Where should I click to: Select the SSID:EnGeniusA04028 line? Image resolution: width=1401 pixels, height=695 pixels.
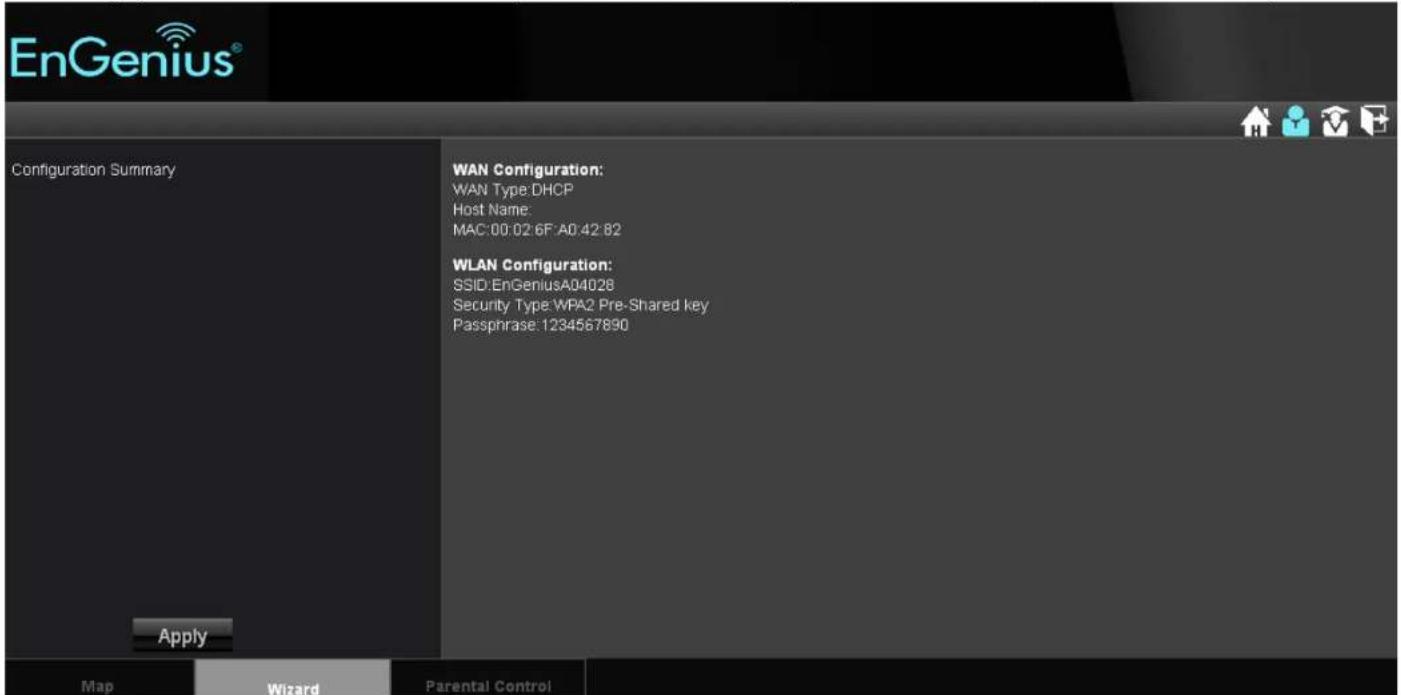click(x=533, y=285)
